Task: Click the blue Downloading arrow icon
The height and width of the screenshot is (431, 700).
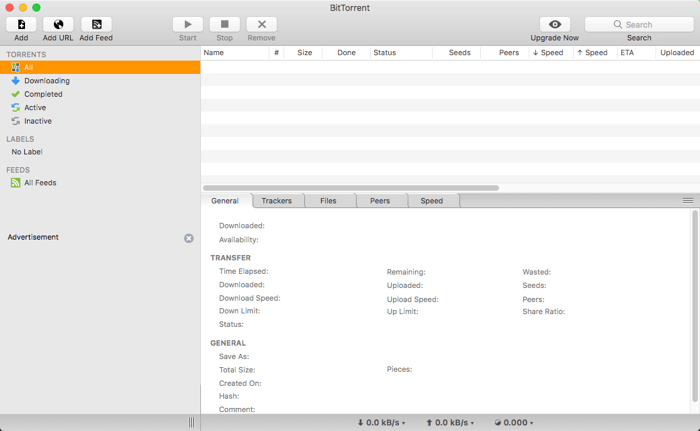Action: tap(16, 81)
